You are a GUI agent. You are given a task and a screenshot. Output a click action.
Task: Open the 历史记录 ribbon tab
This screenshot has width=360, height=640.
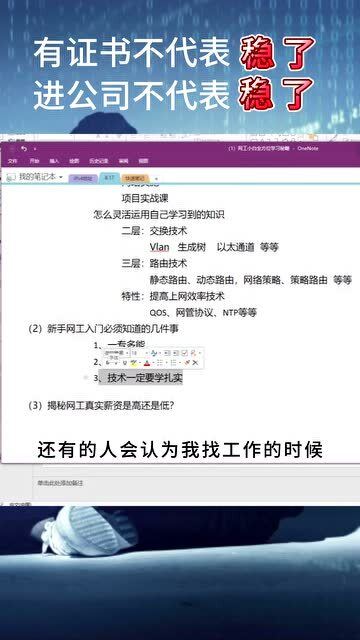point(98,161)
